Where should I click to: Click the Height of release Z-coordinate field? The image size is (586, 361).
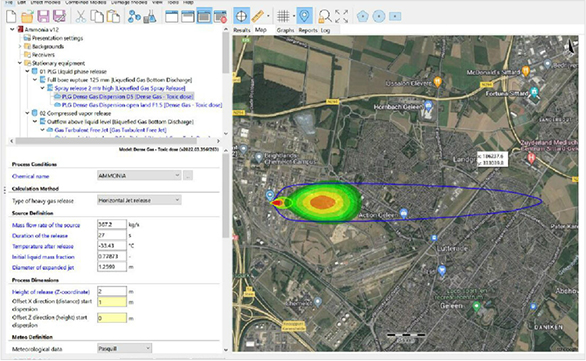pos(112,291)
